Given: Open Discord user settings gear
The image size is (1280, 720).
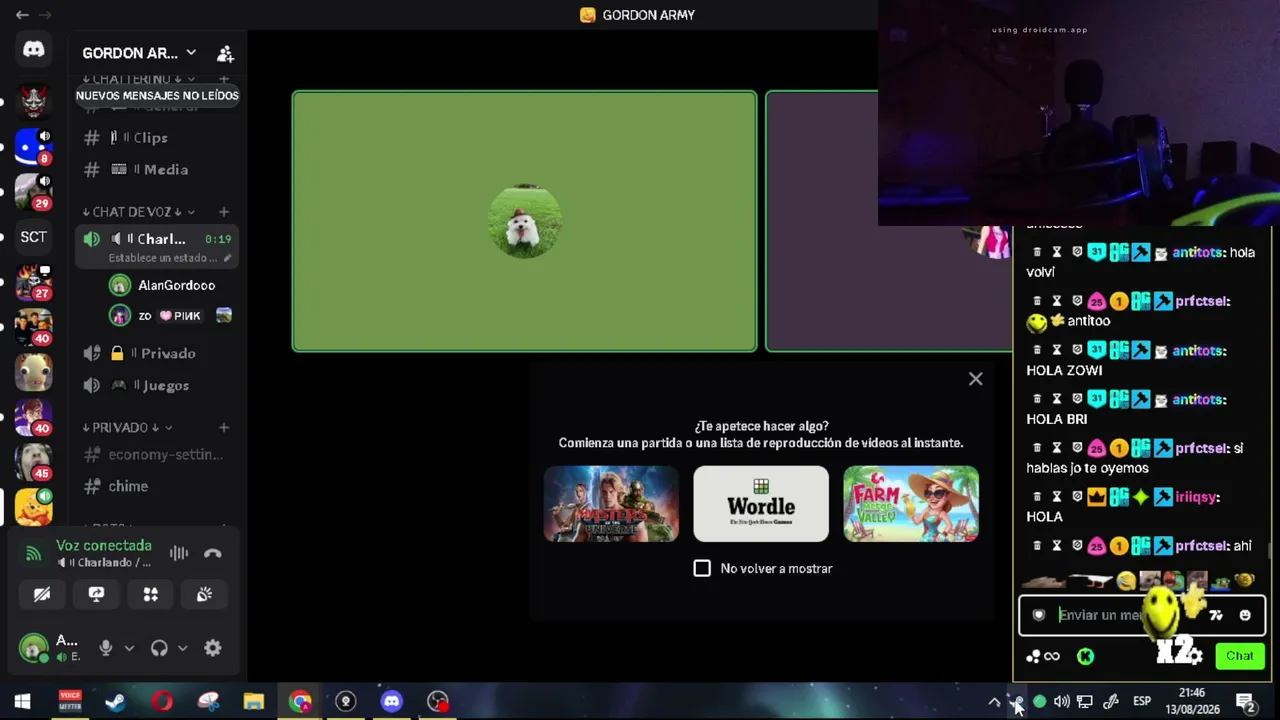Looking at the screenshot, I should click(x=213, y=648).
